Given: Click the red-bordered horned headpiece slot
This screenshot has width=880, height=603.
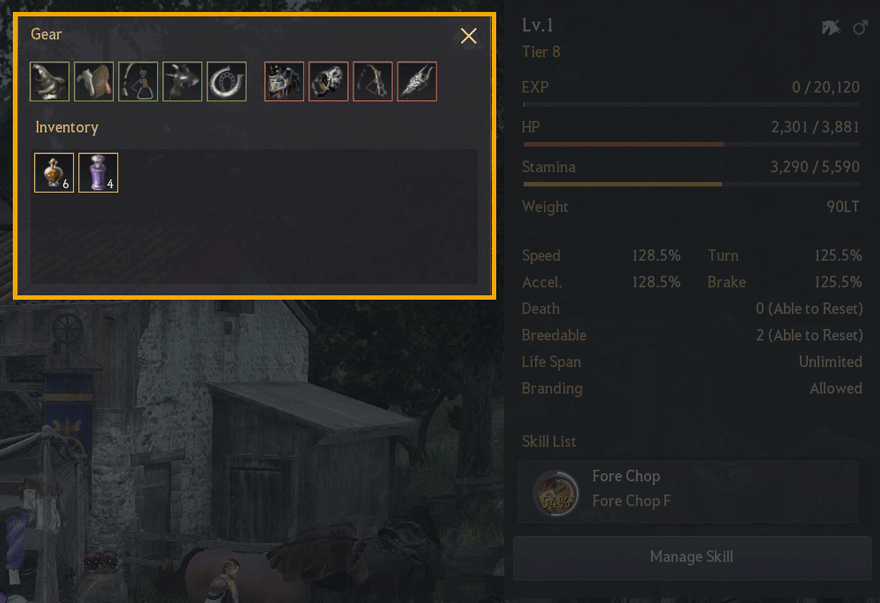Looking at the screenshot, I should tap(417, 81).
